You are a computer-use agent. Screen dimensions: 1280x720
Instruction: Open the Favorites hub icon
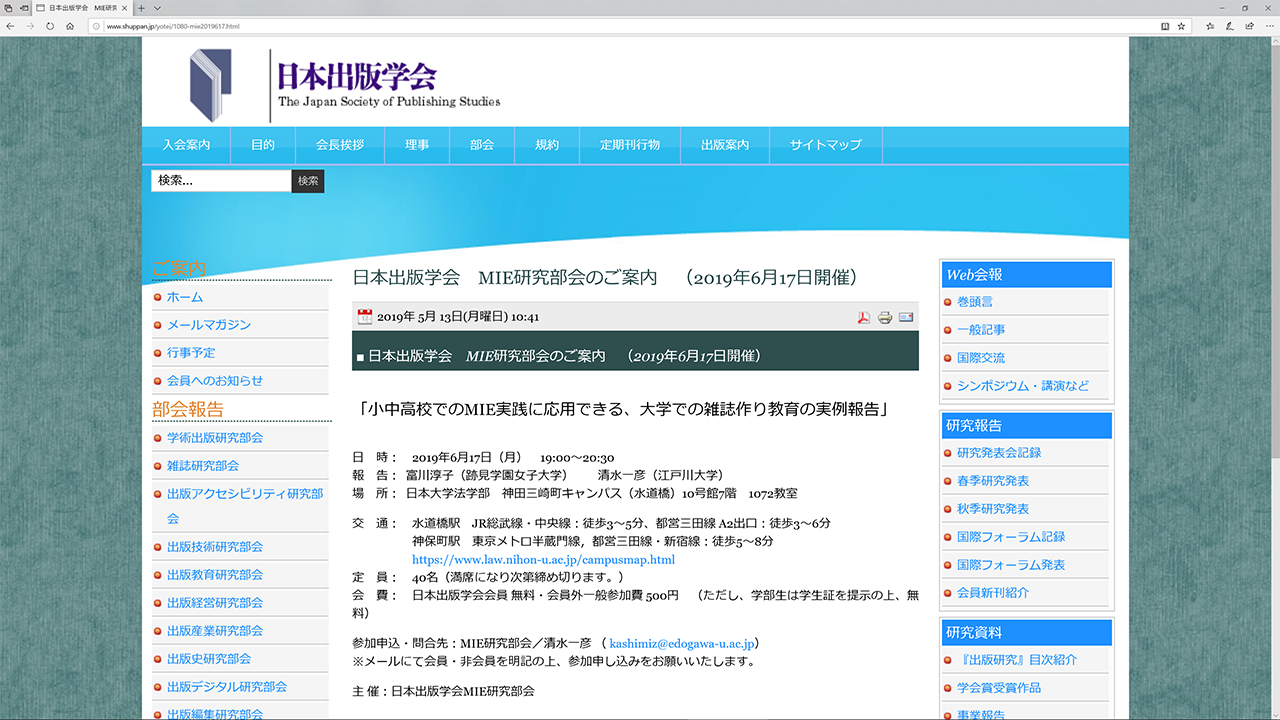pos(1209,25)
